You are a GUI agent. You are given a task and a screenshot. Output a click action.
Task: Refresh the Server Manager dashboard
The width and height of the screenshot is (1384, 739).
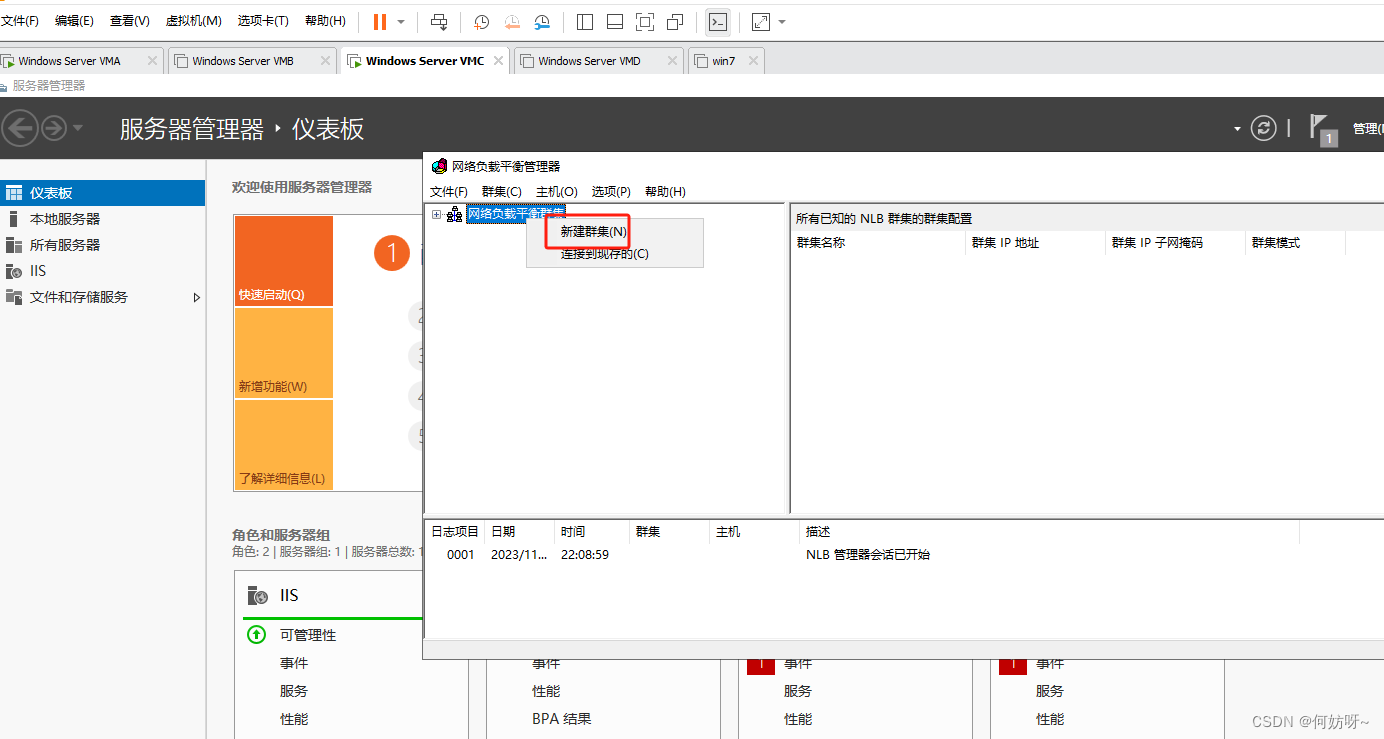tap(1264, 128)
